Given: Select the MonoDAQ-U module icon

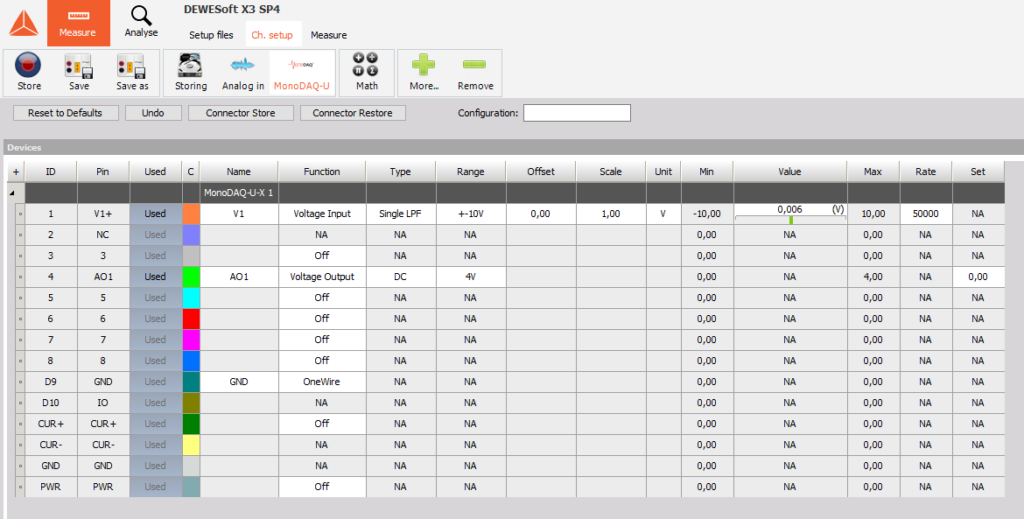Looking at the screenshot, I should [302, 66].
